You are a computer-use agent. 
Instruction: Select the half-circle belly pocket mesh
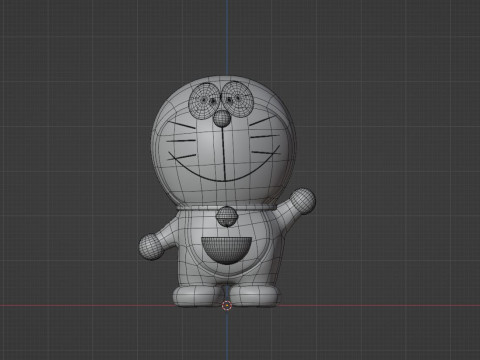pos(226,251)
